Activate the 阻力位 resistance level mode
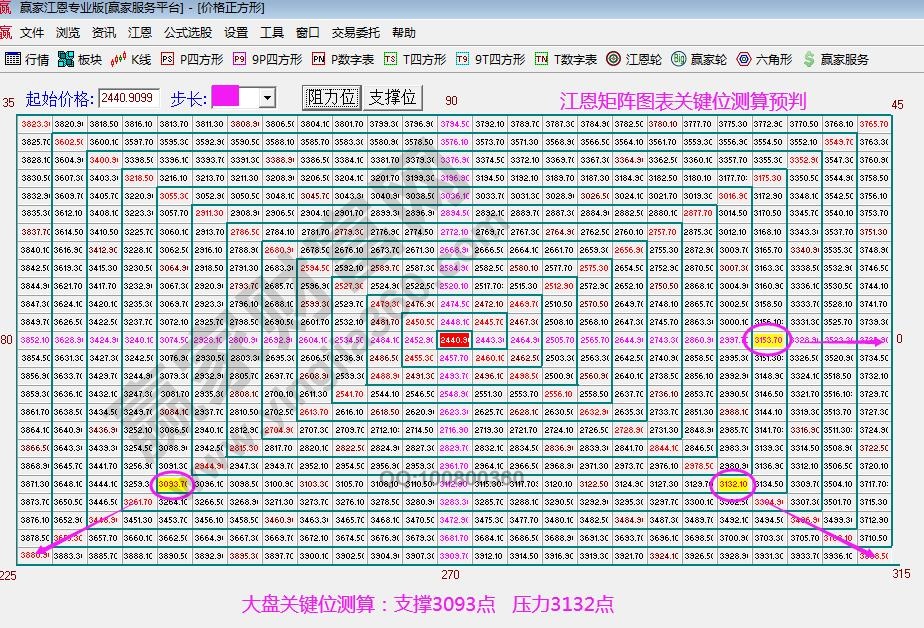 (330, 97)
